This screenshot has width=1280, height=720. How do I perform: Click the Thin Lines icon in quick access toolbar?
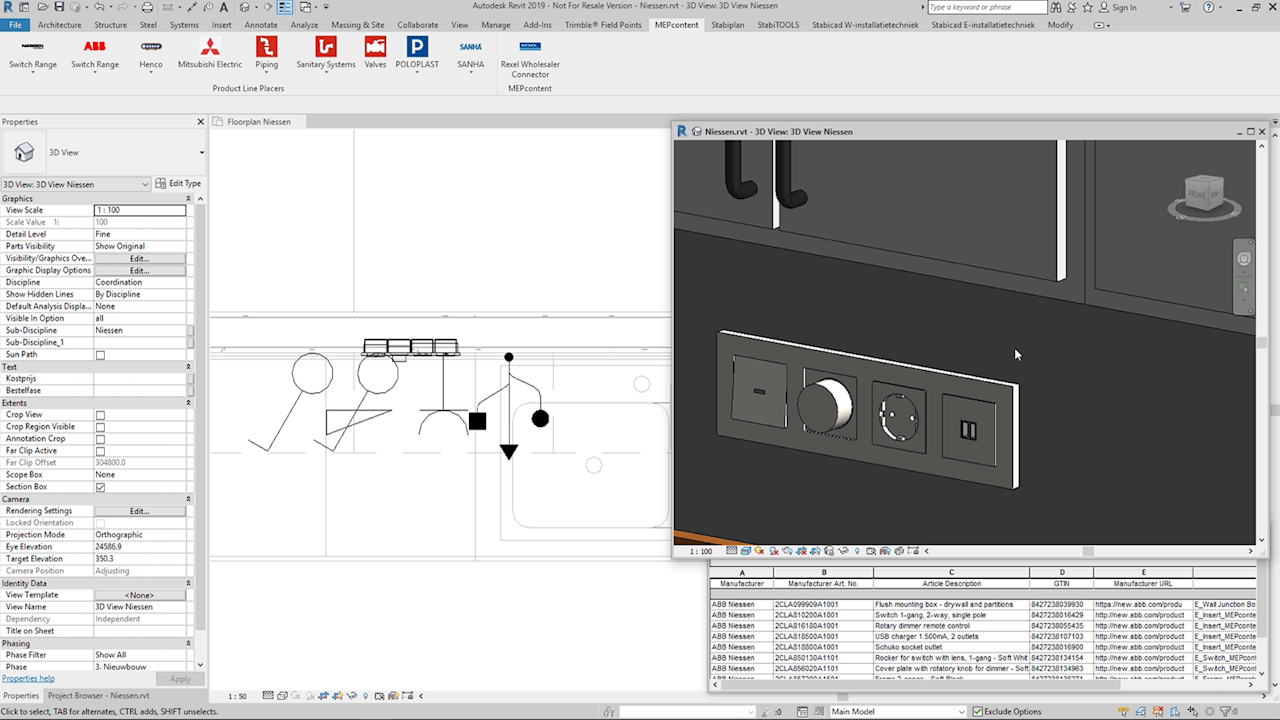pos(285,7)
